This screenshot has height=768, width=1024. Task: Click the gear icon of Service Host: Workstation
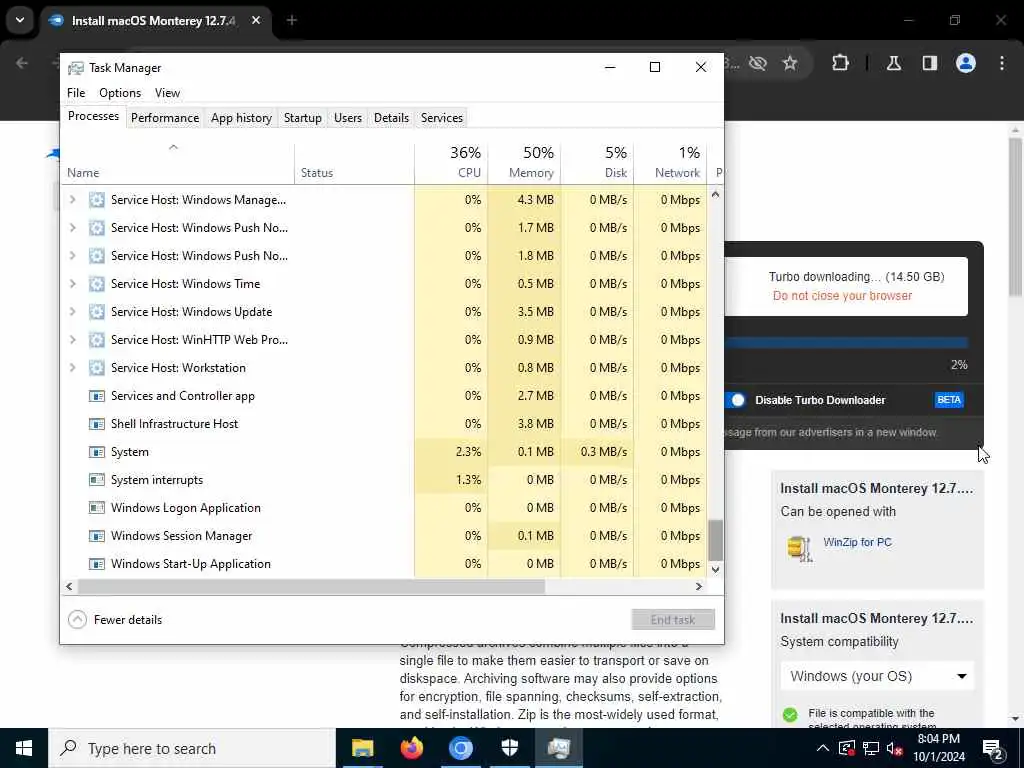click(x=97, y=368)
